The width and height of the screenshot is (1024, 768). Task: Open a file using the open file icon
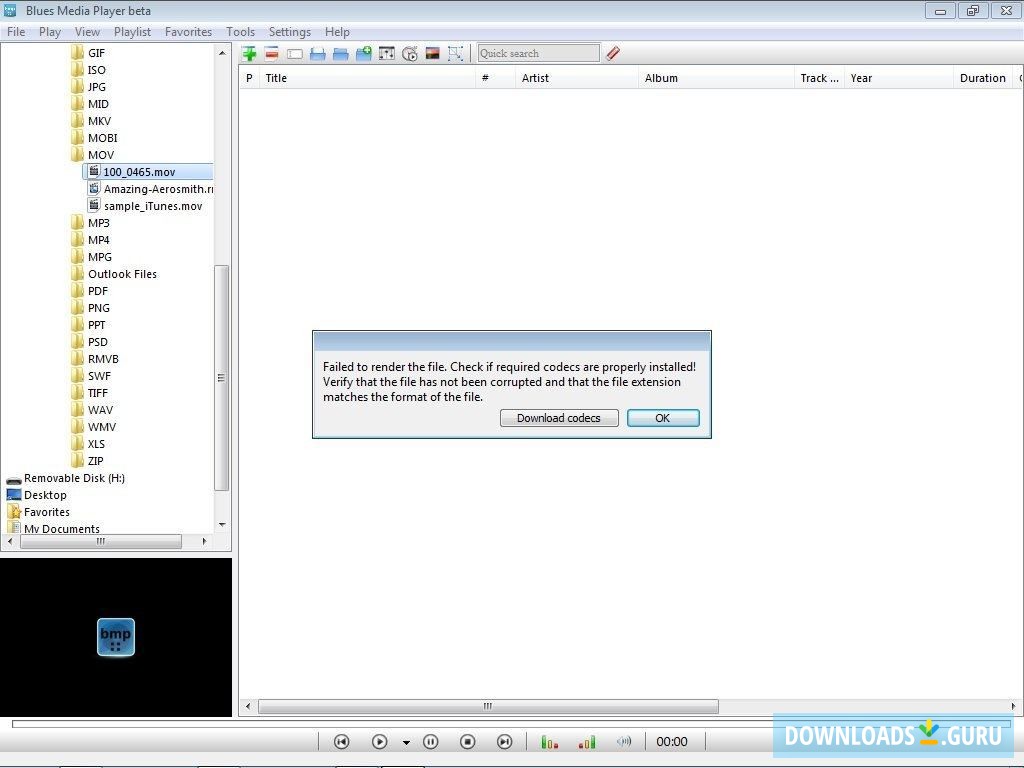pyautogui.click(x=318, y=53)
